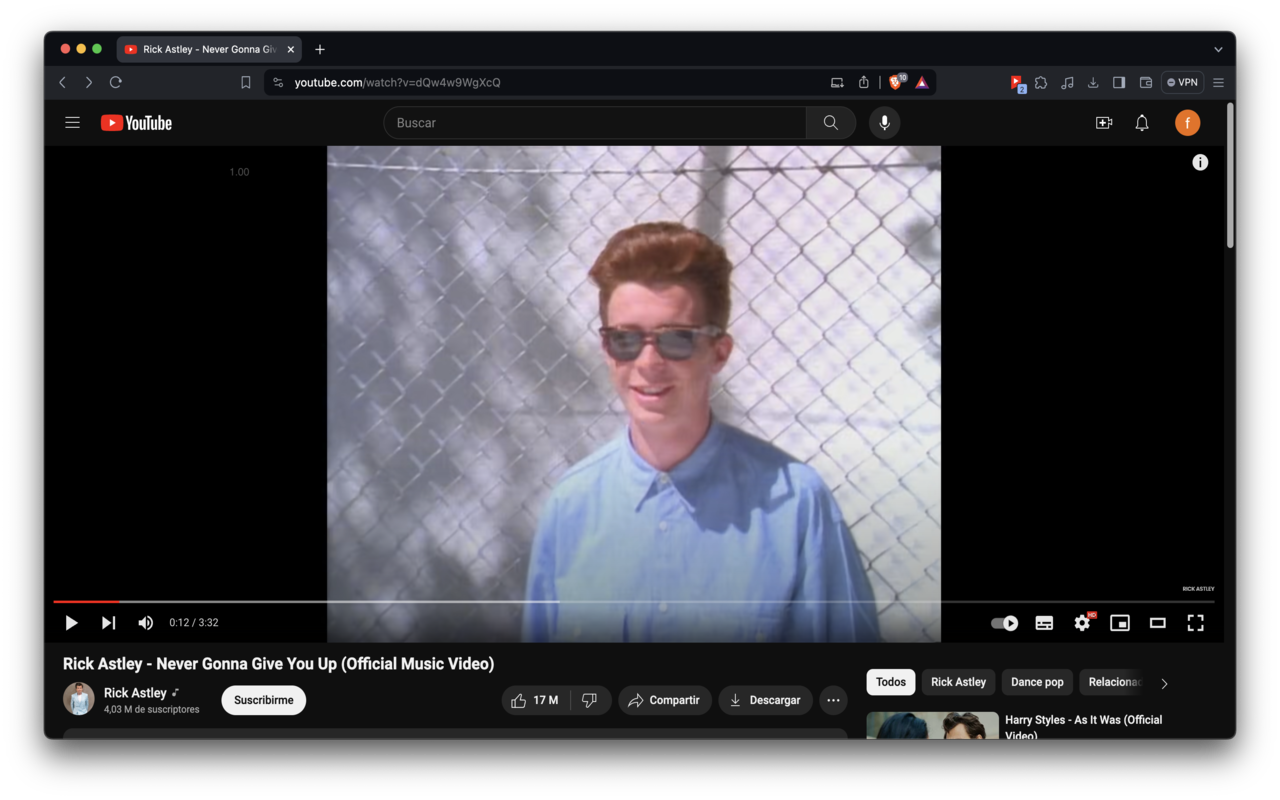Click the browser address bar URL
Viewport: 1280px width, 800px height.
pos(397,82)
